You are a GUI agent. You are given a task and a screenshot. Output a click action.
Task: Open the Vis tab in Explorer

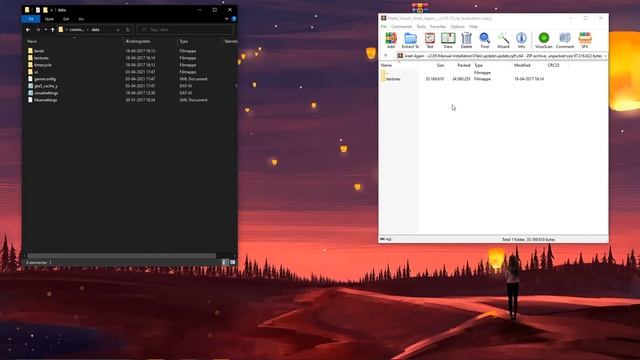81,19
